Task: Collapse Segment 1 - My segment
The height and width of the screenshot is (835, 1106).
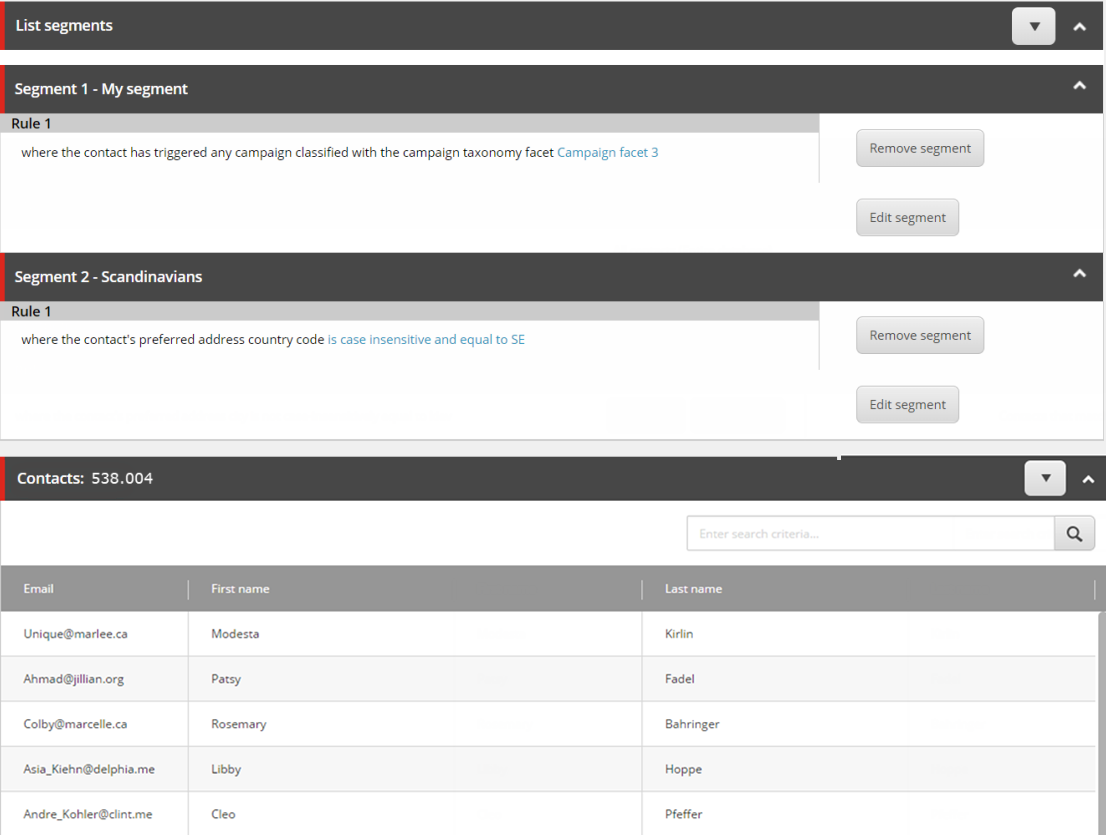Action: coord(1079,86)
